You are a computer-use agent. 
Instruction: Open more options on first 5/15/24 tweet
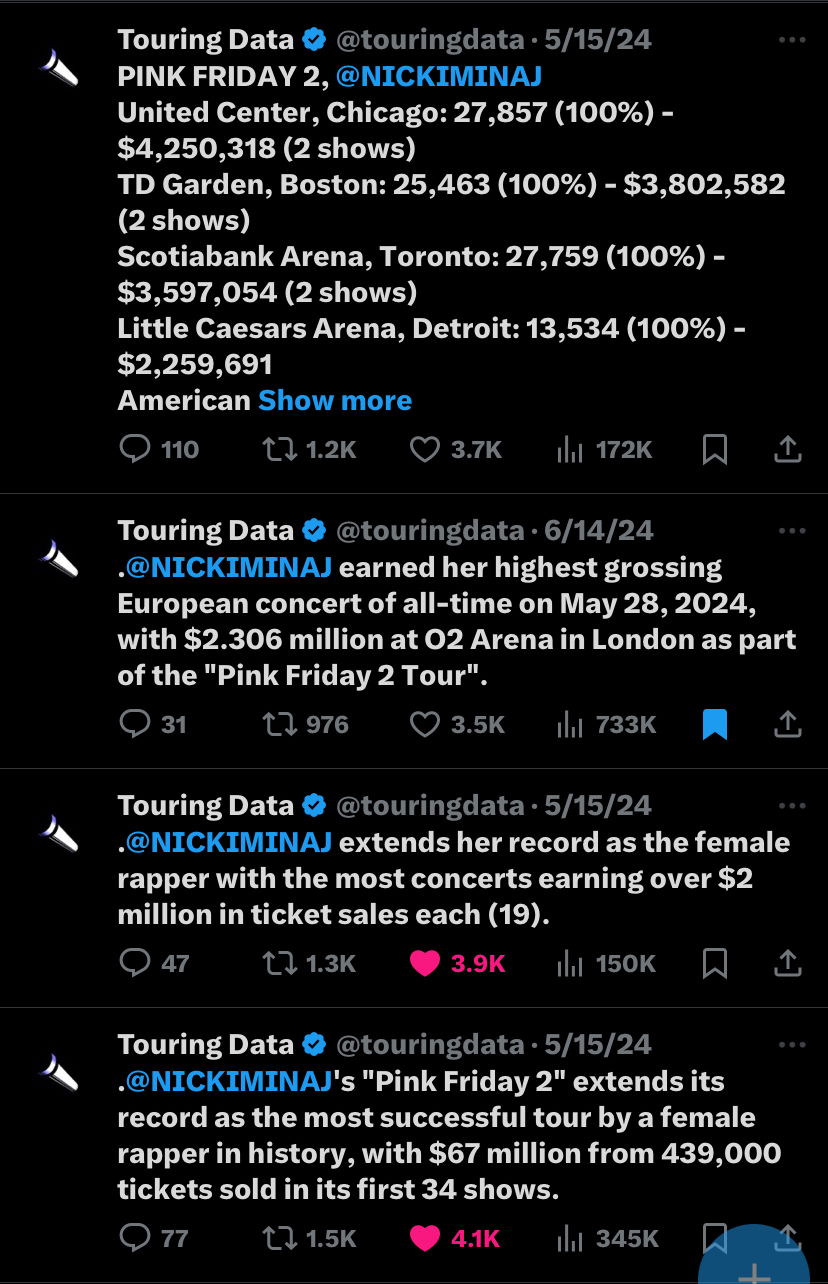click(x=791, y=40)
